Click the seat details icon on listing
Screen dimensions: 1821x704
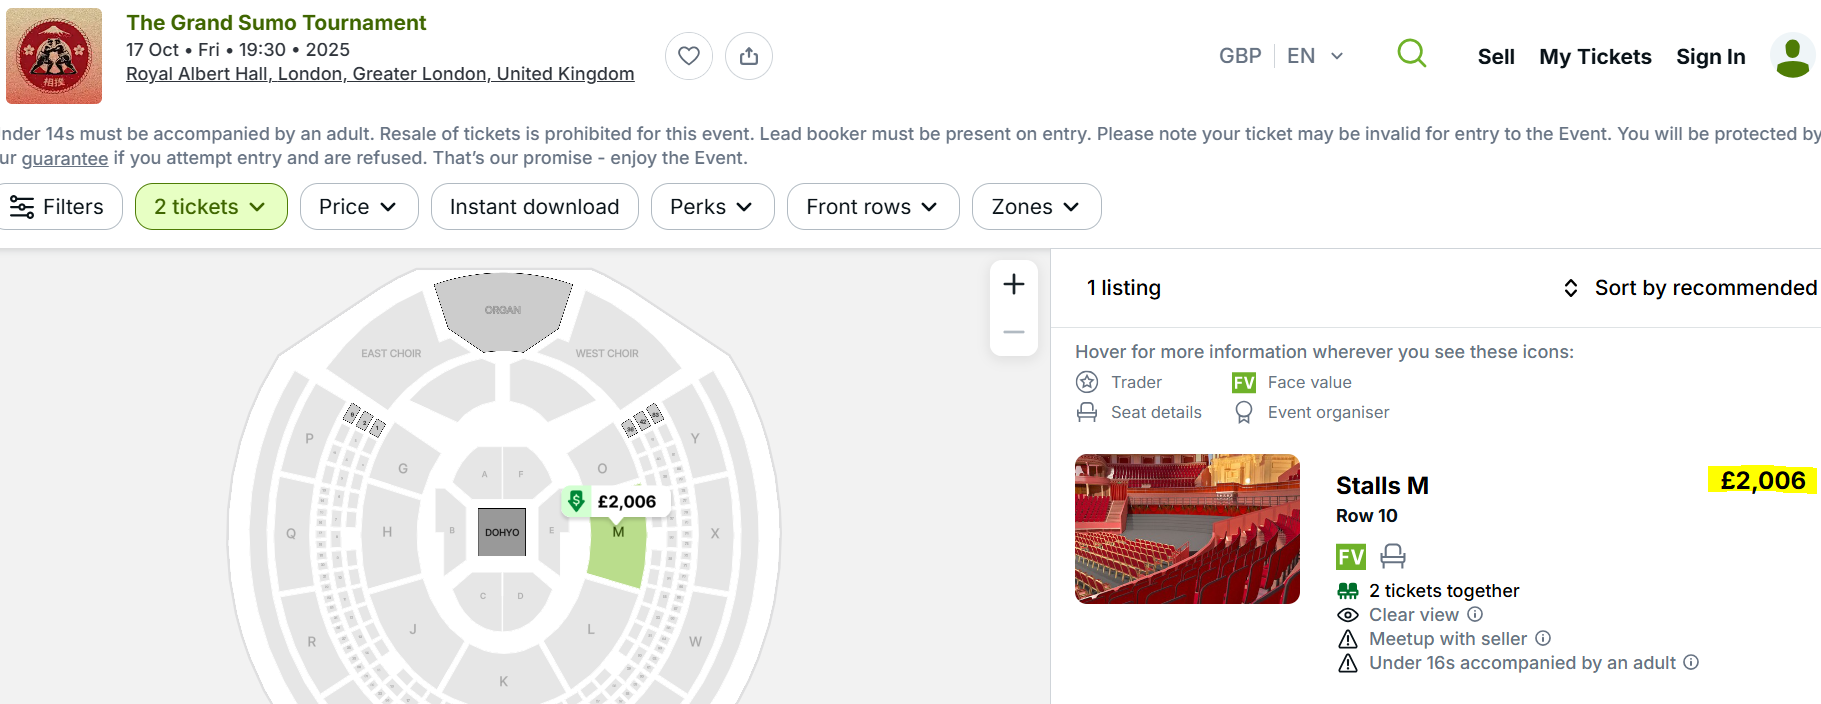1393,556
